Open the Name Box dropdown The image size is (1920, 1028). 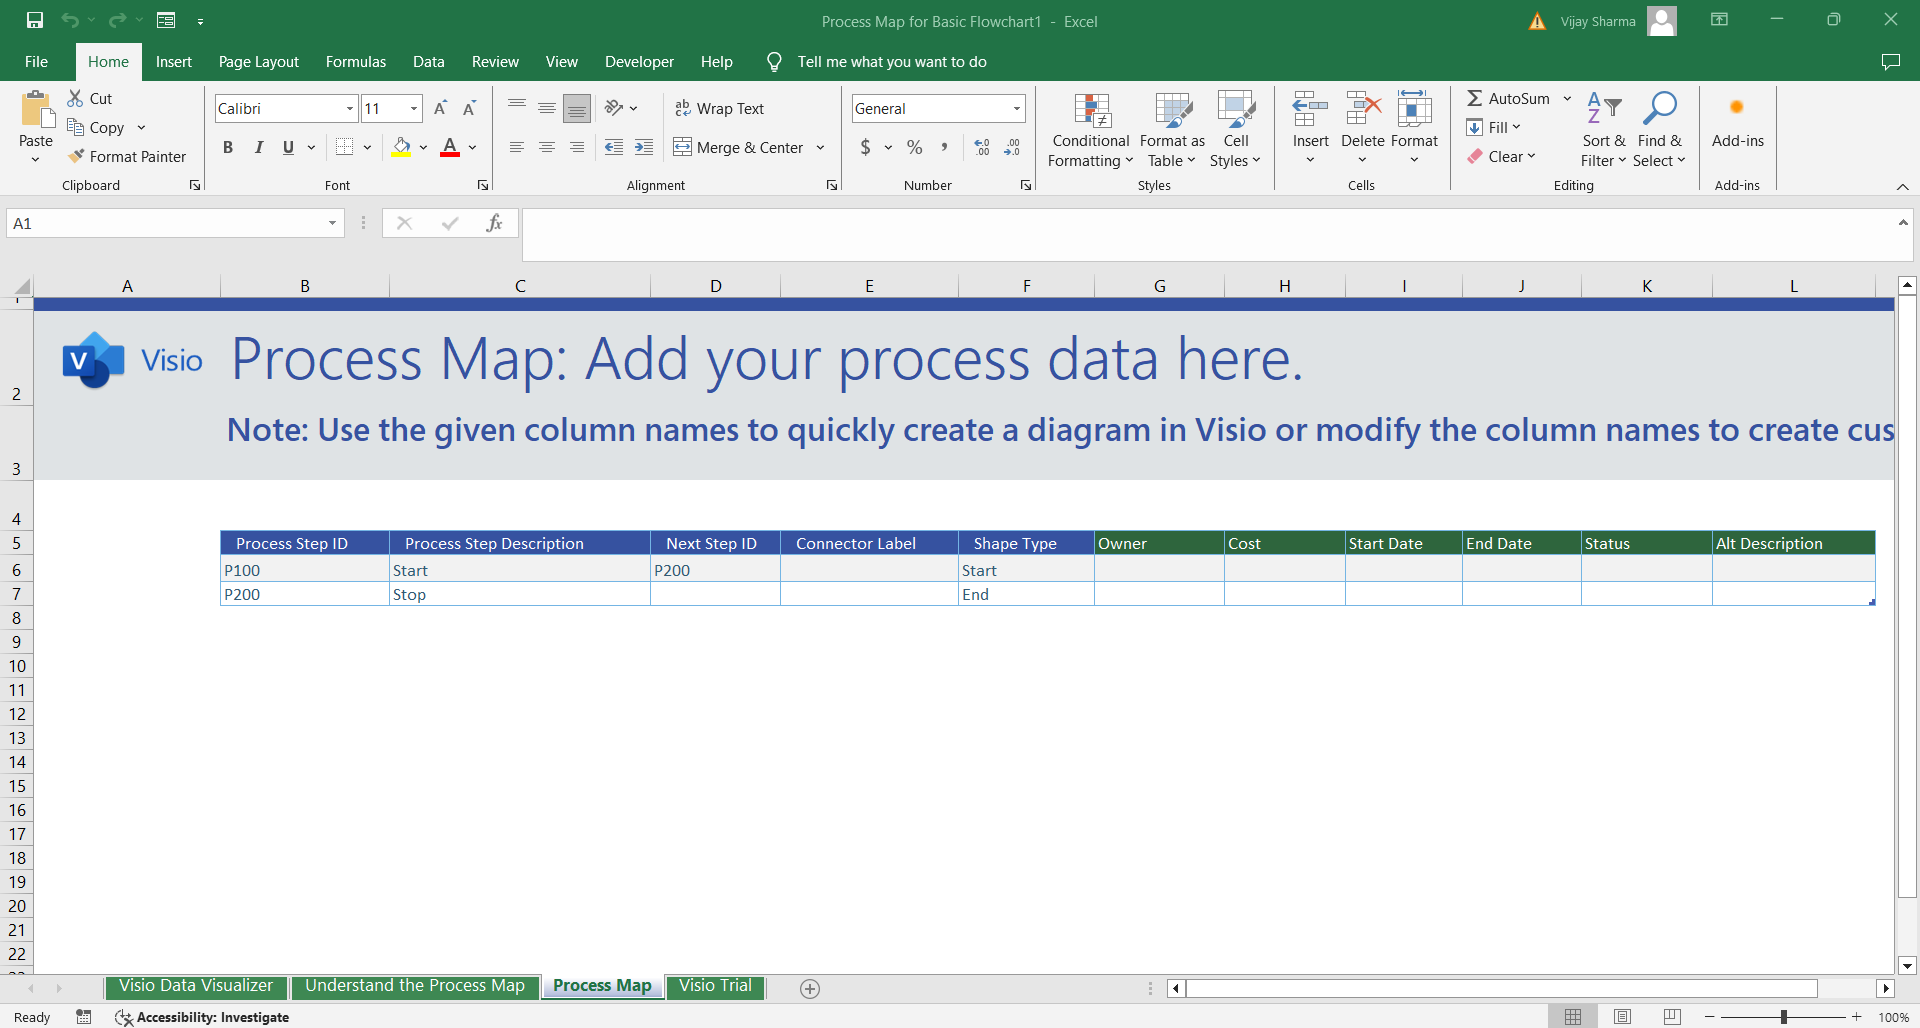(x=332, y=223)
